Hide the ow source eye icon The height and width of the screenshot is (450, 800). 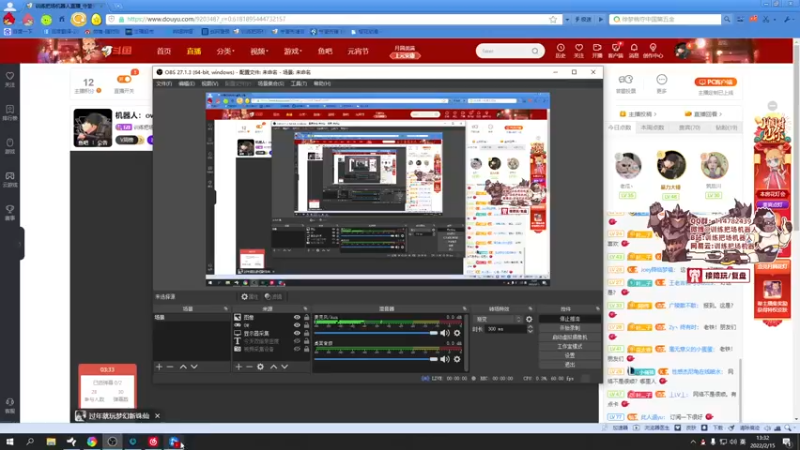(x=296, y=325)
